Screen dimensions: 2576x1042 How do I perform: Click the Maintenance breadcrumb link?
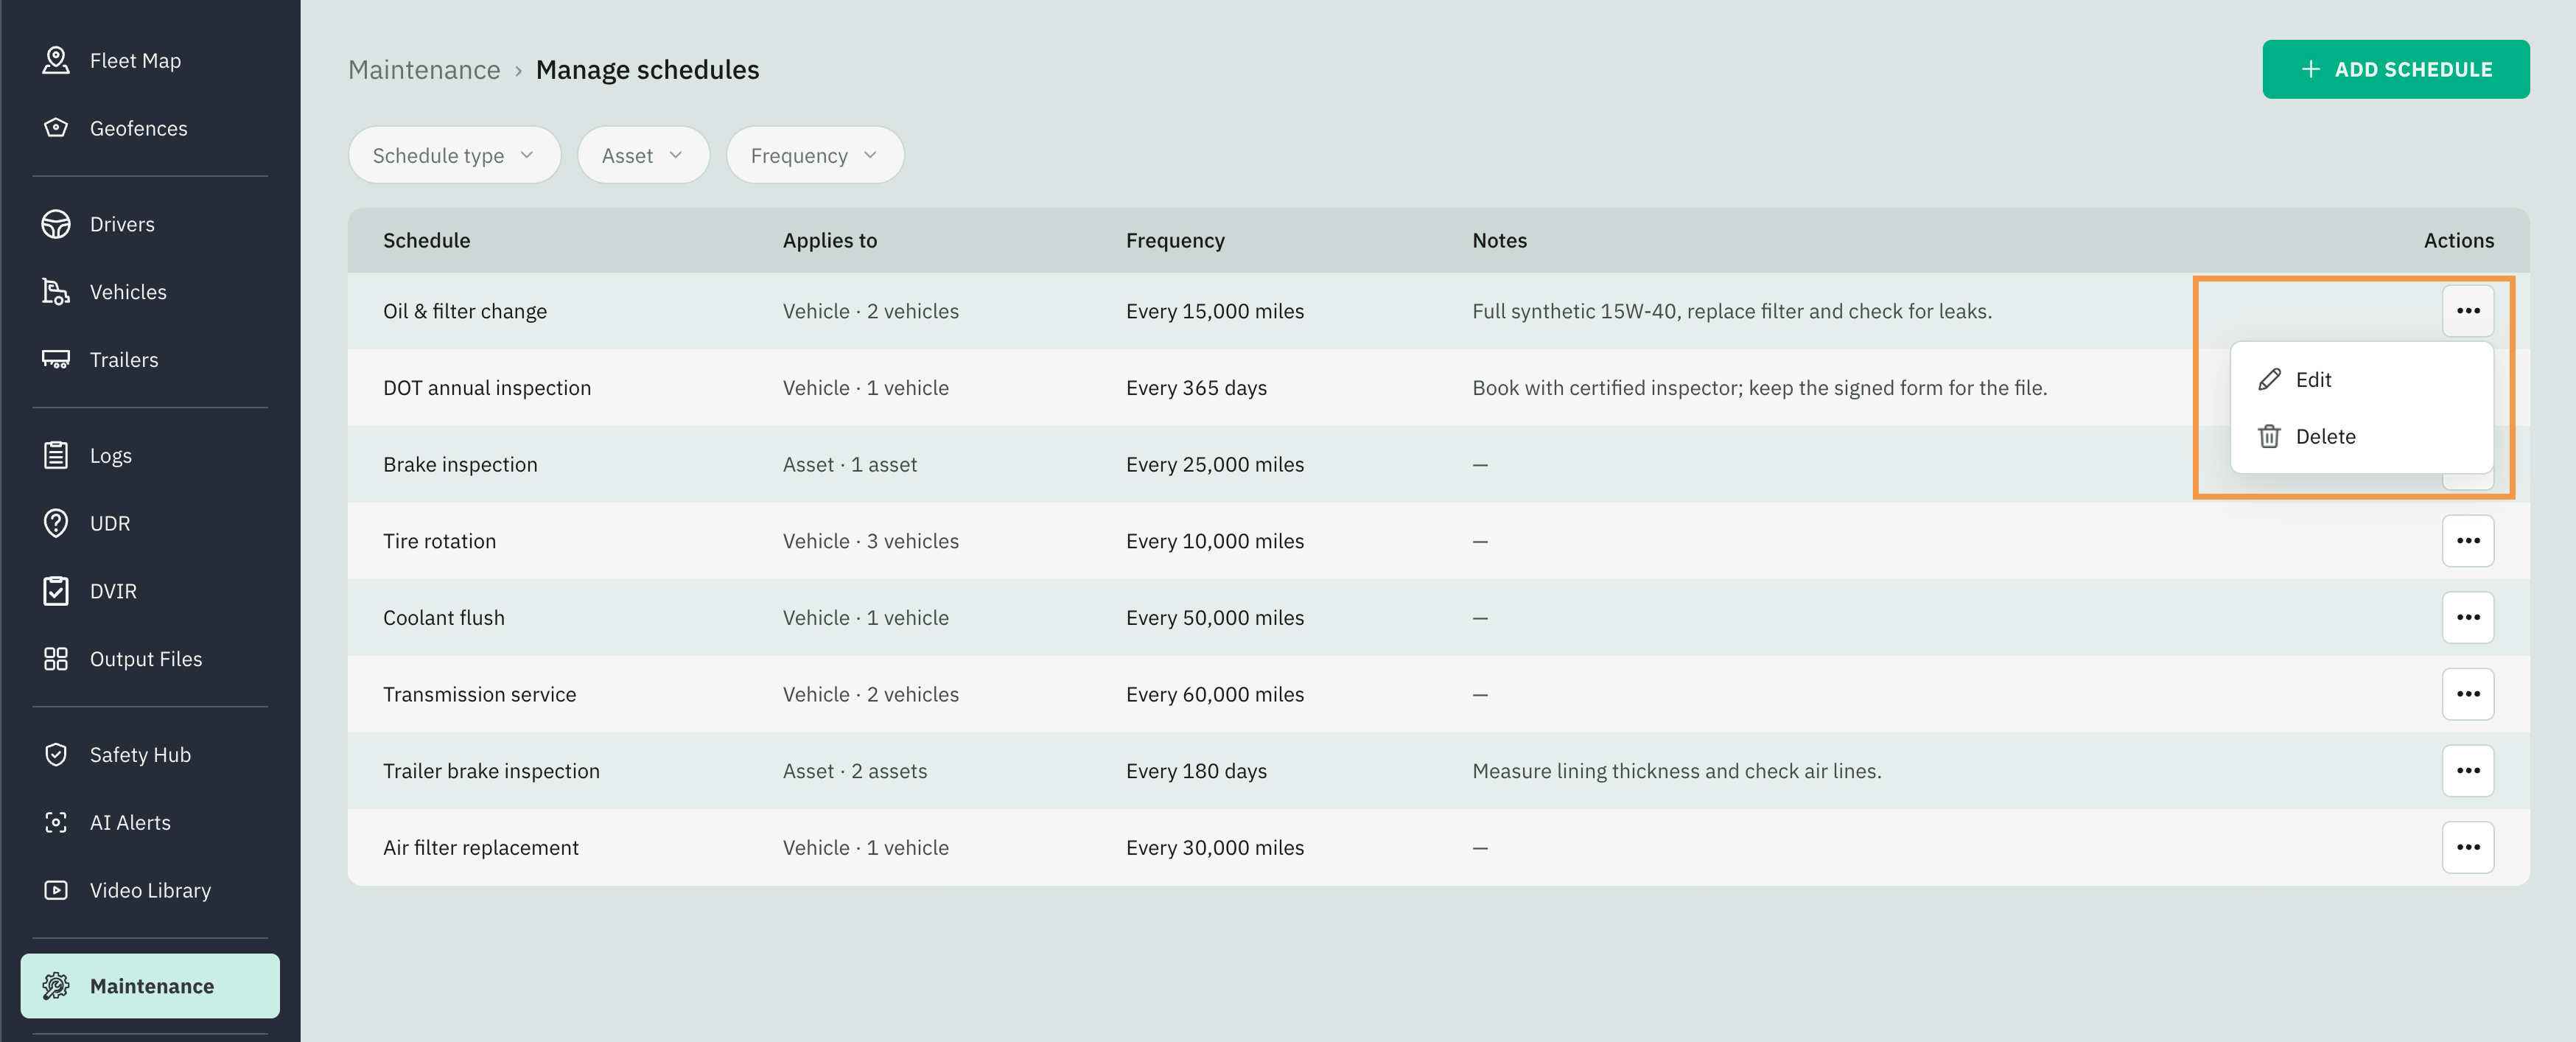point(424,70)
